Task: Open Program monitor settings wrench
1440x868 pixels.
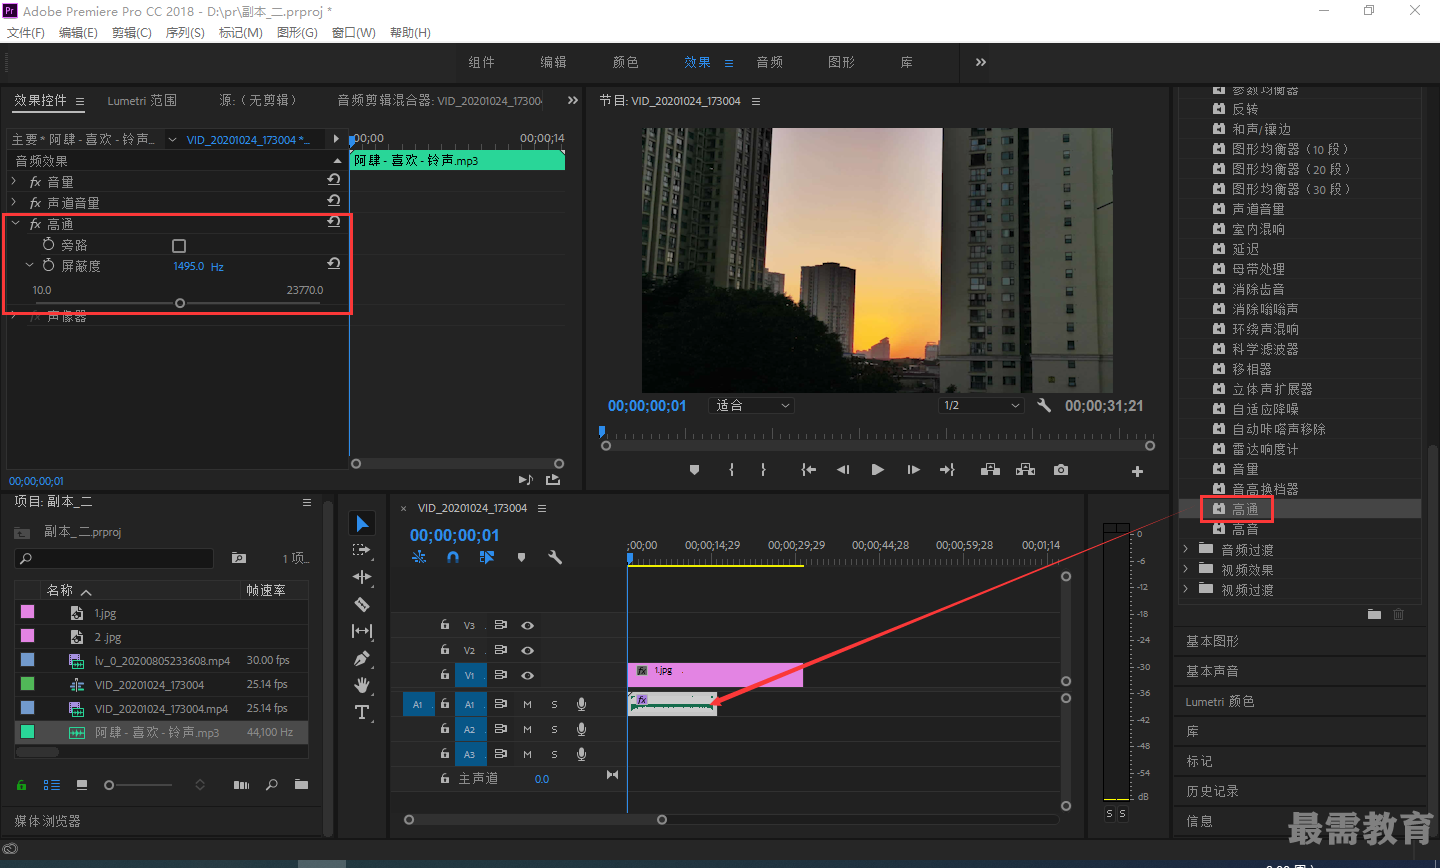Action: tap(1044, 405)
